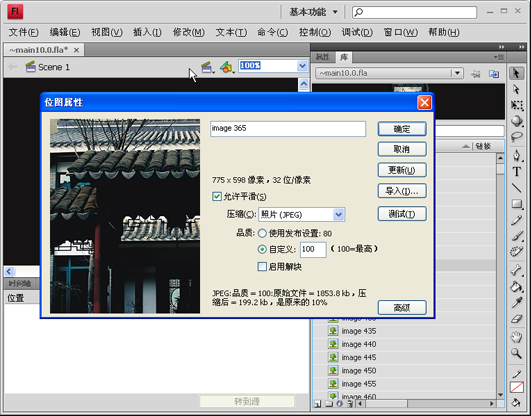531x416 pixels.
Task: Collapse the library dock double arrows
Action: (502, 47)
